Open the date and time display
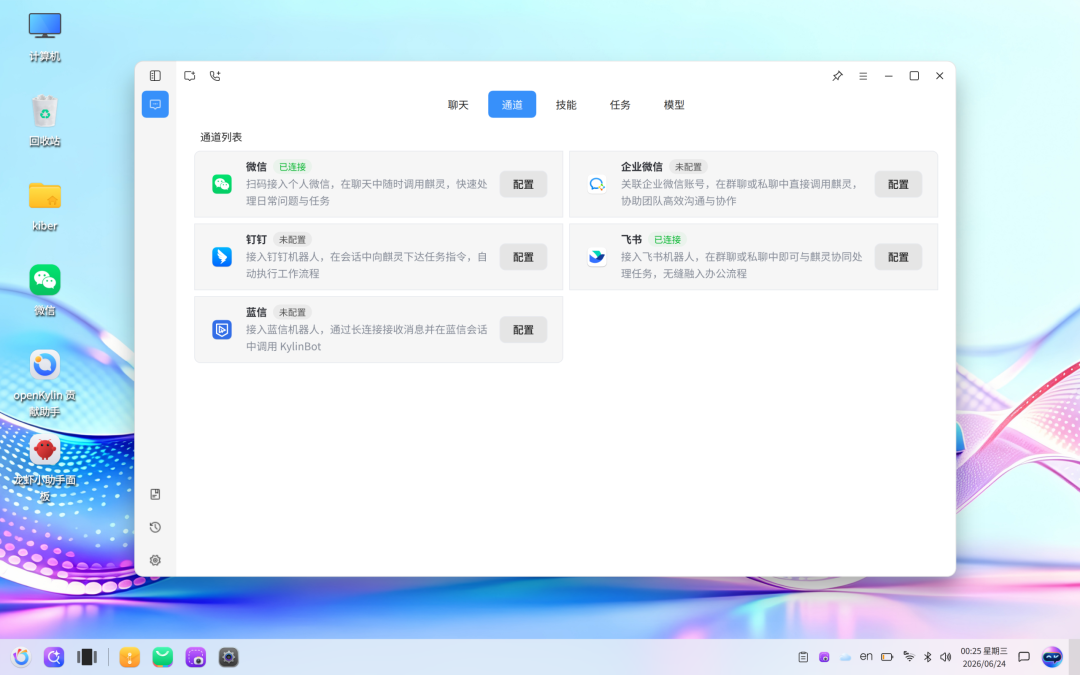This screenshot has height=675, width=1080. point(984,657)
